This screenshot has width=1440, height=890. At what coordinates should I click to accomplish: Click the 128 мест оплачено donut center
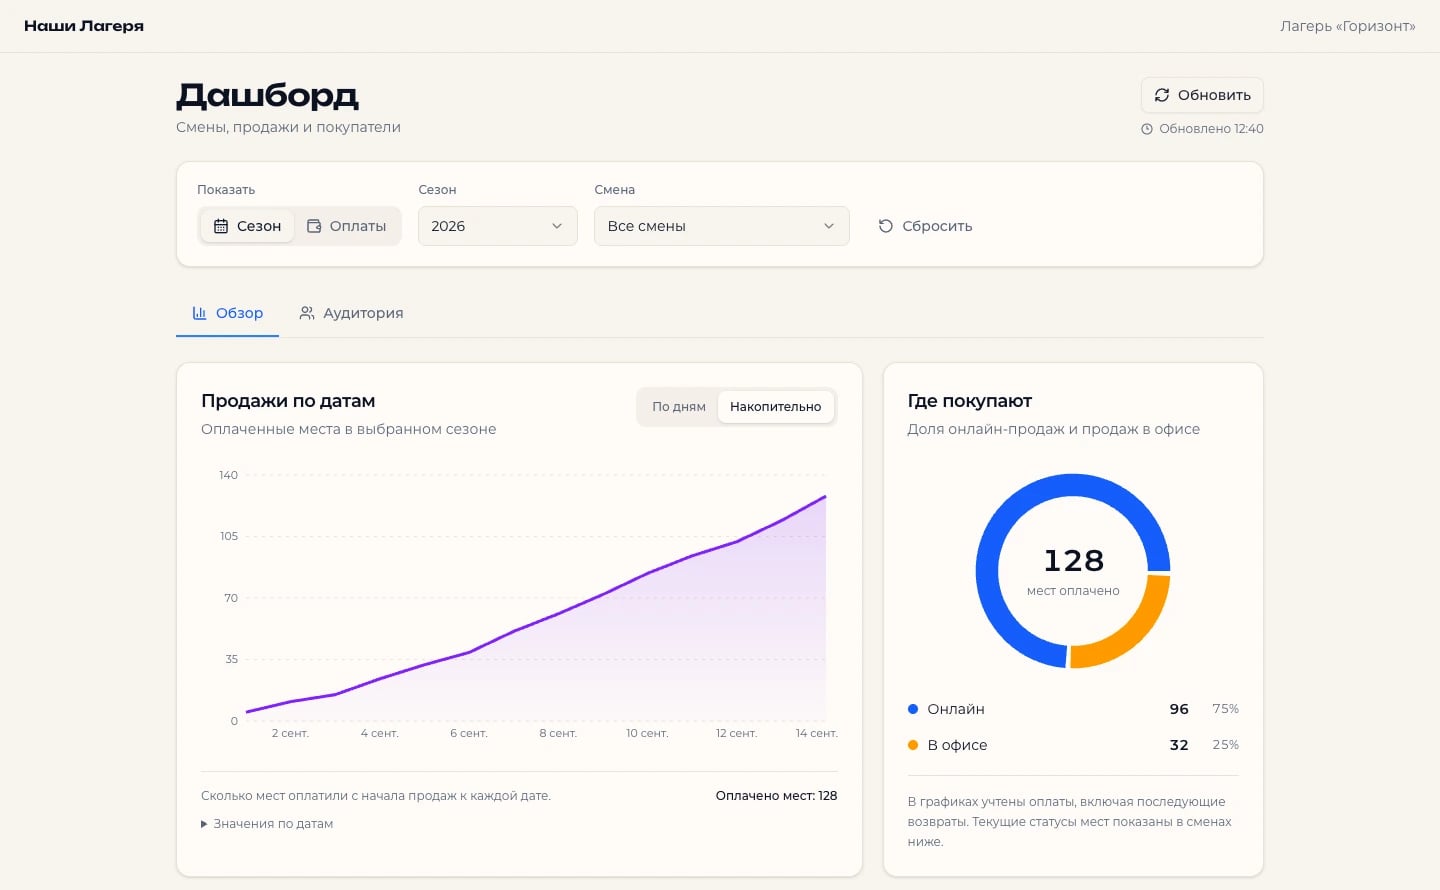click(x=1073, y=571)
